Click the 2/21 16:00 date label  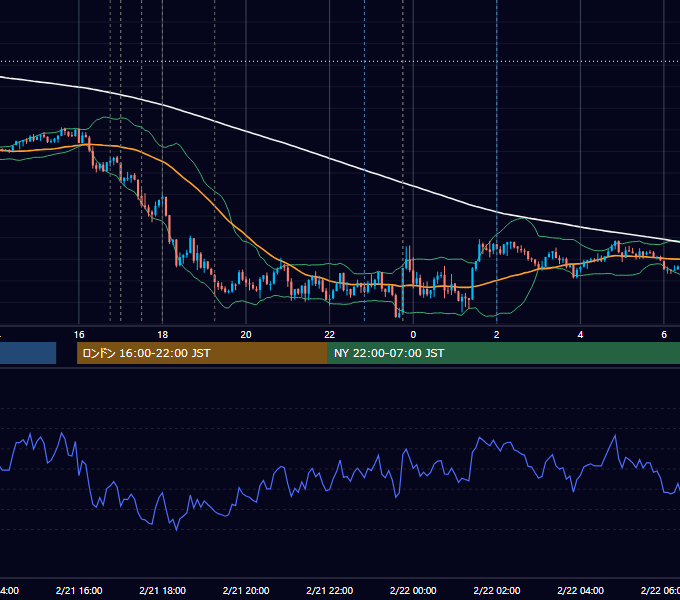pyautogui.click(x=79, y=590)
